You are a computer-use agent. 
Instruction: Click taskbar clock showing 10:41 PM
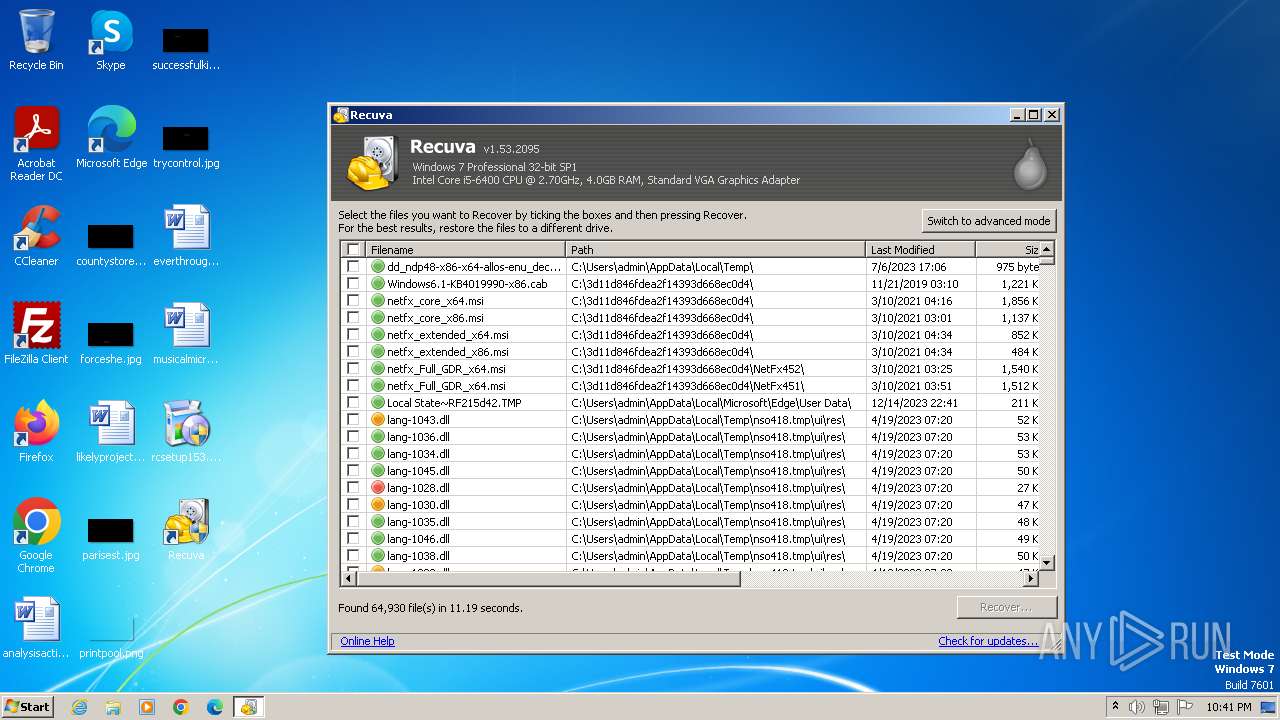pyautogui.click(x=1229, y=707)
